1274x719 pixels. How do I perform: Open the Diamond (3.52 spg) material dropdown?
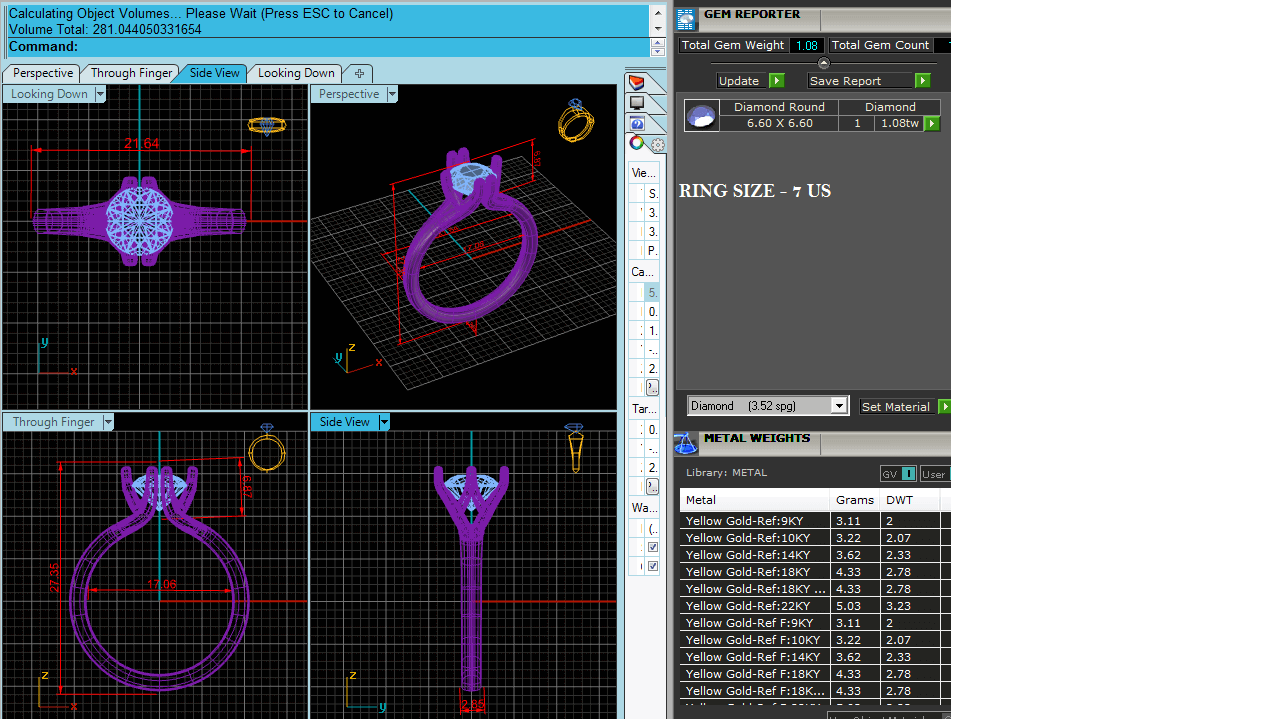click(839, 406)
